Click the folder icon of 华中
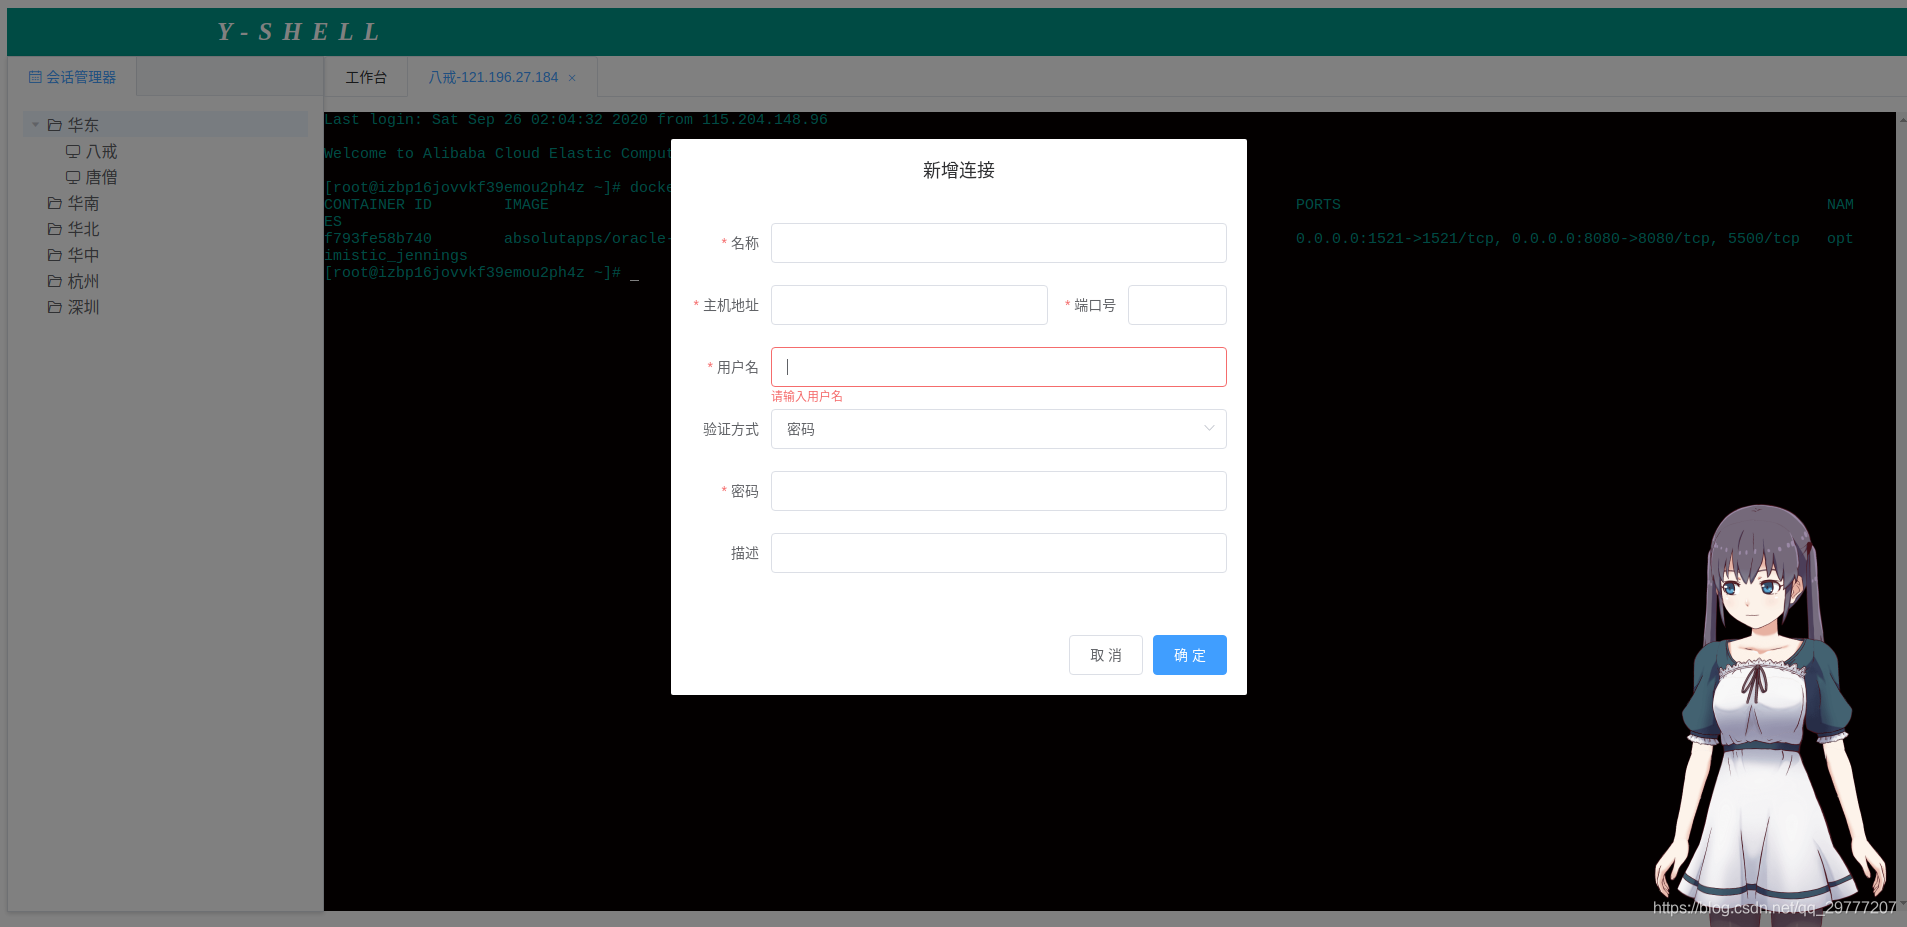1907x927 pixels. click(x=55, y=255)
